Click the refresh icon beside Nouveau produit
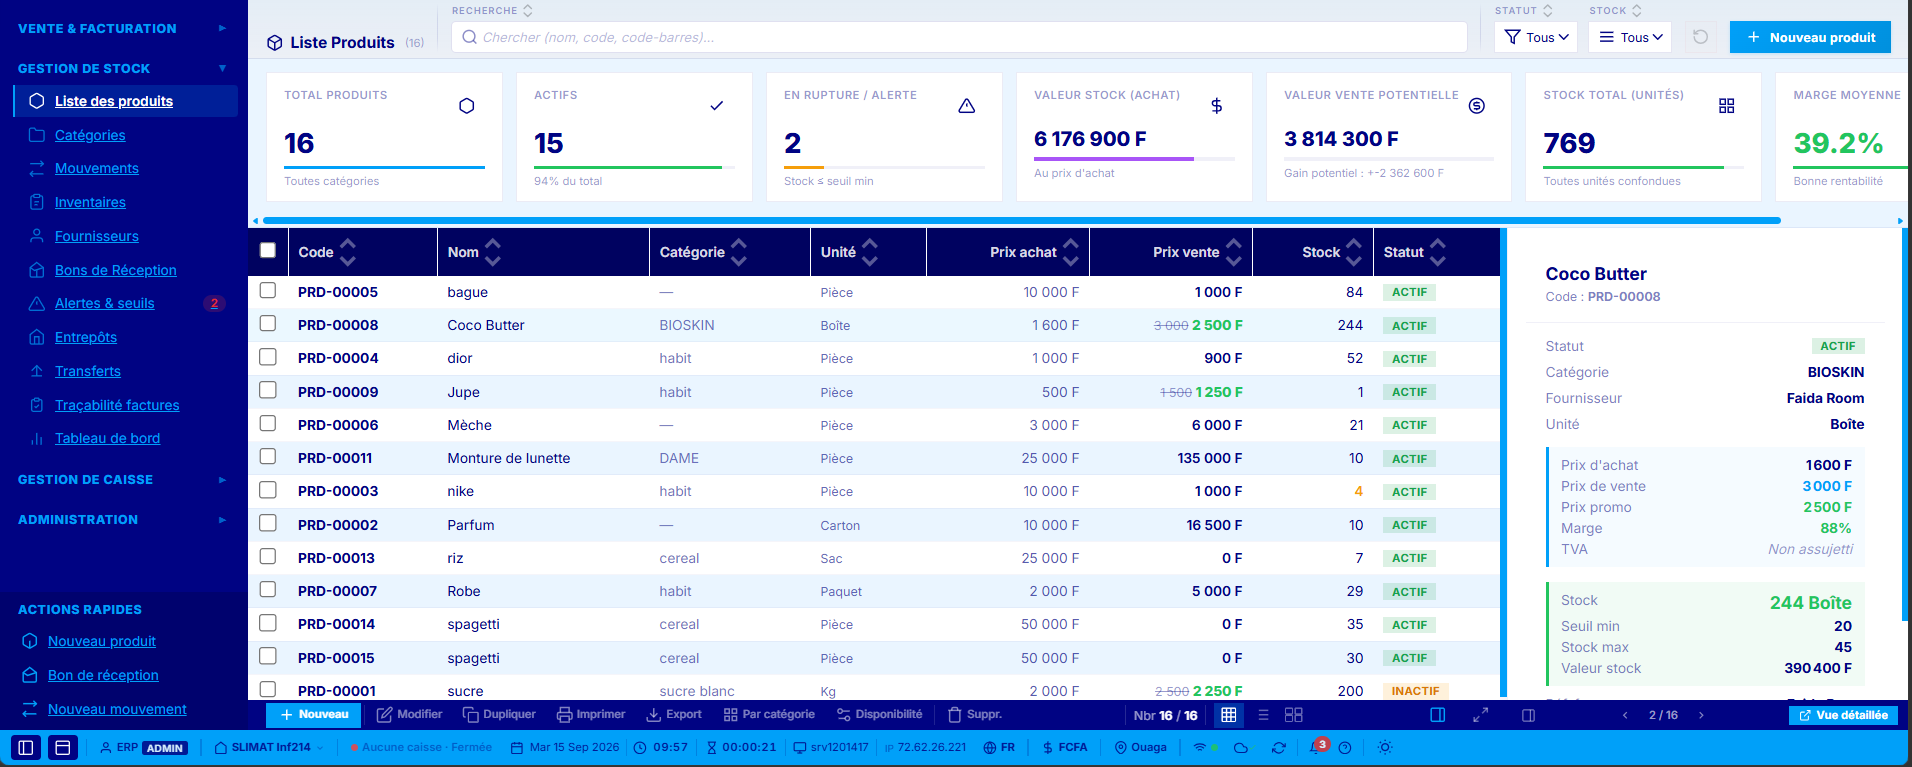 1700,37
